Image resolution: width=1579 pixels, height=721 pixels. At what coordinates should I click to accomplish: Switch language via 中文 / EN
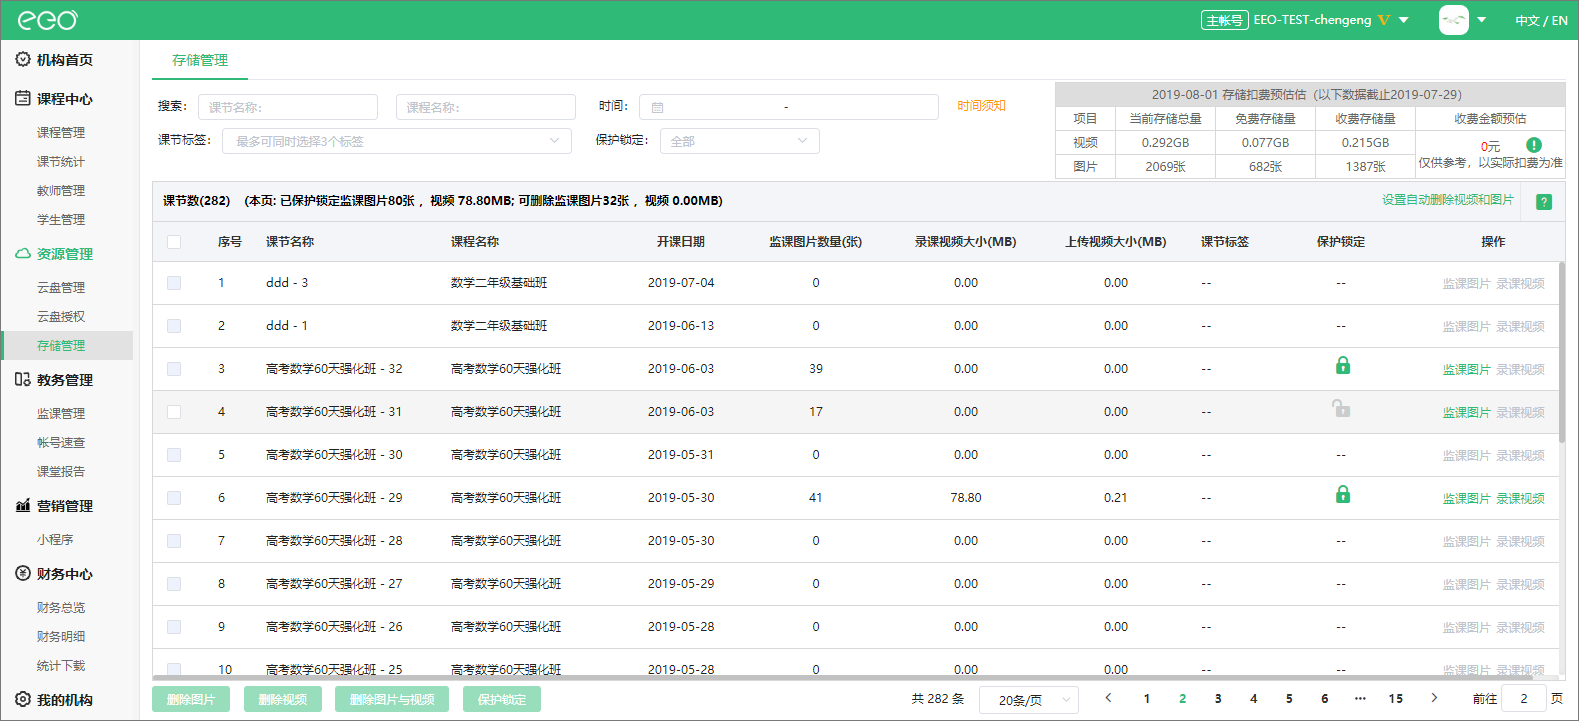(x=1541, y=20)
